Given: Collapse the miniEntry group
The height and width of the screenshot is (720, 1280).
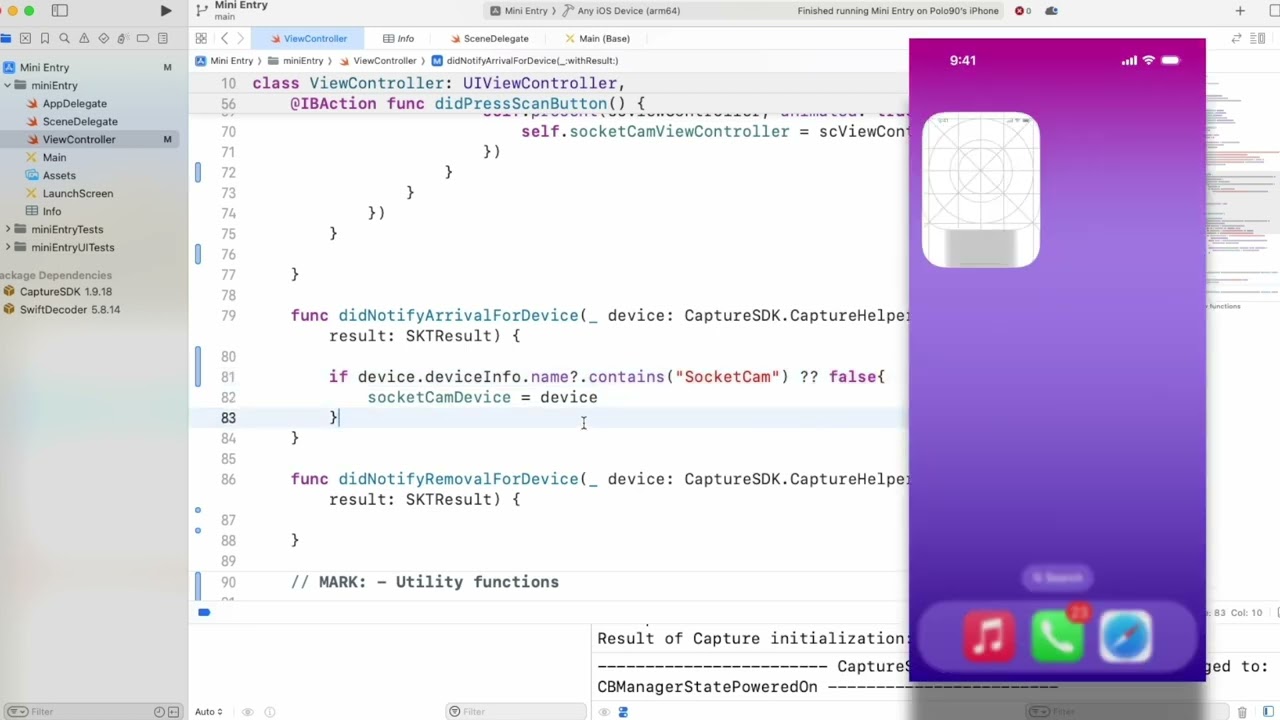Looking at the screenshot, I should 8,86.
